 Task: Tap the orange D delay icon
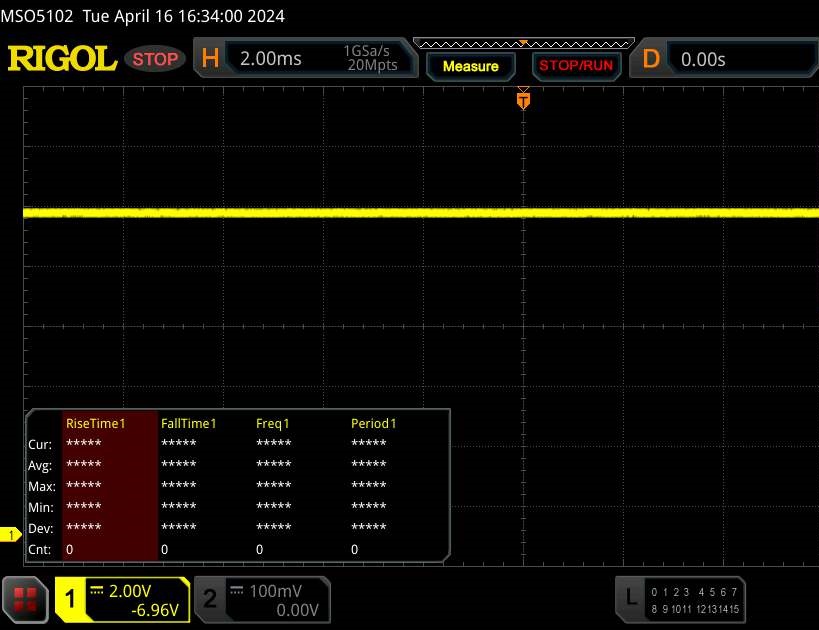(x=651, y=59)
